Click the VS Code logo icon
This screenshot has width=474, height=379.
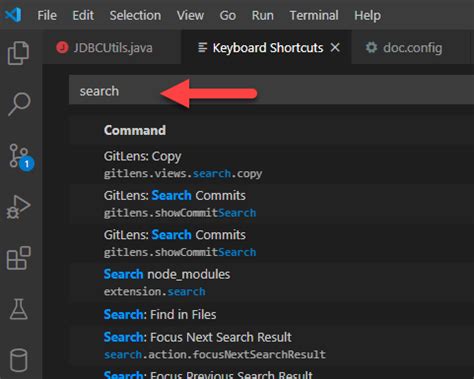pyautogui.click(x=13, y=15)
